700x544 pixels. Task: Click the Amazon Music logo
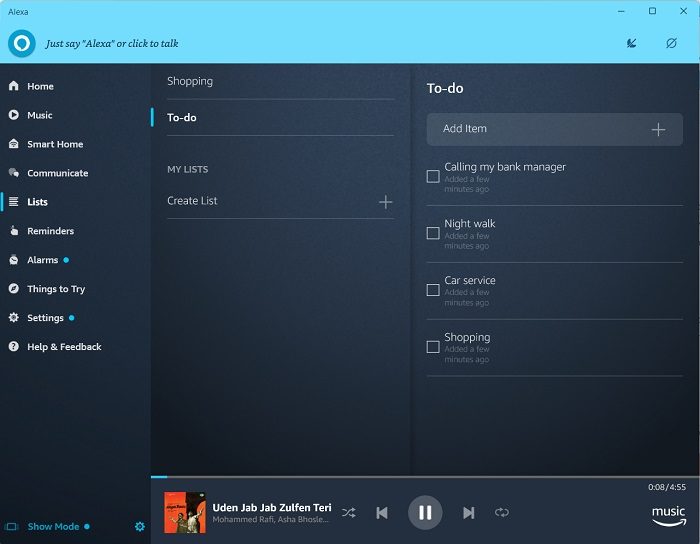pyautogui.click(x=668, y=516)
